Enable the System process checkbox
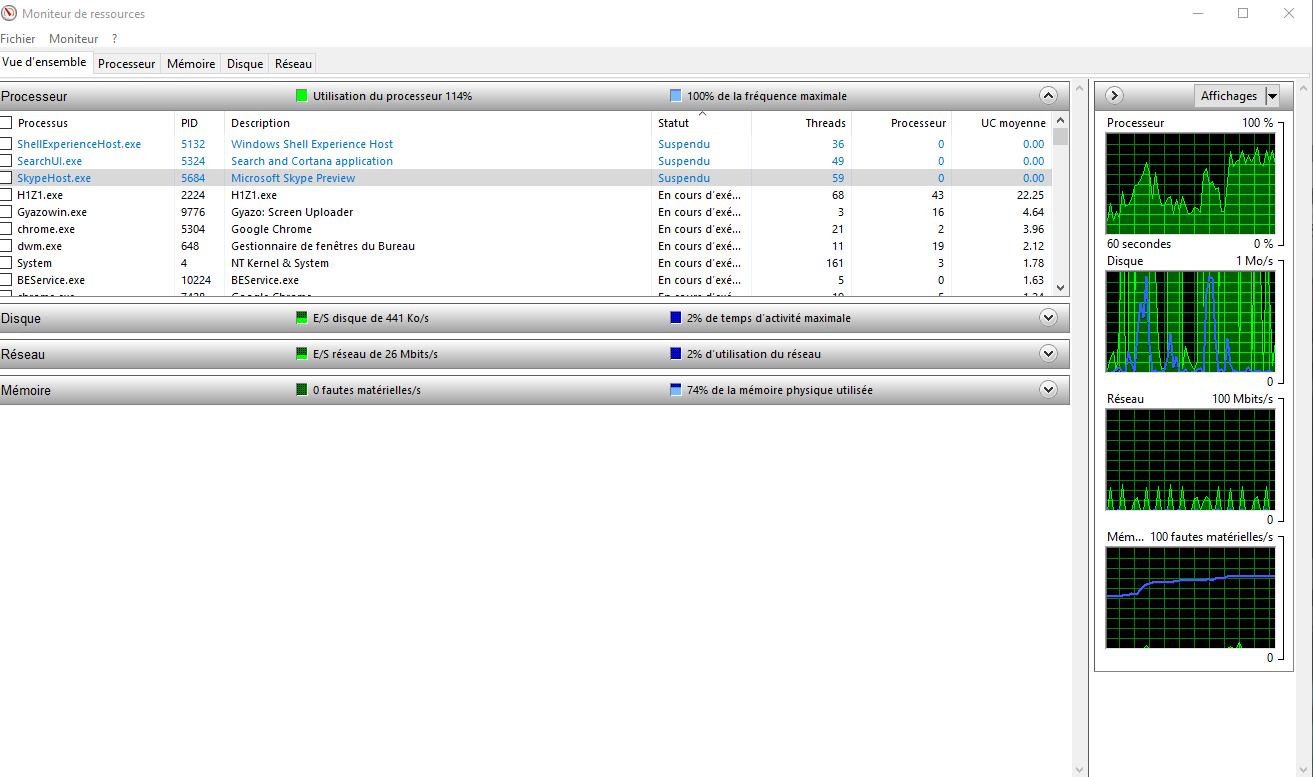Screen dimensions: 1313x777 7,263
